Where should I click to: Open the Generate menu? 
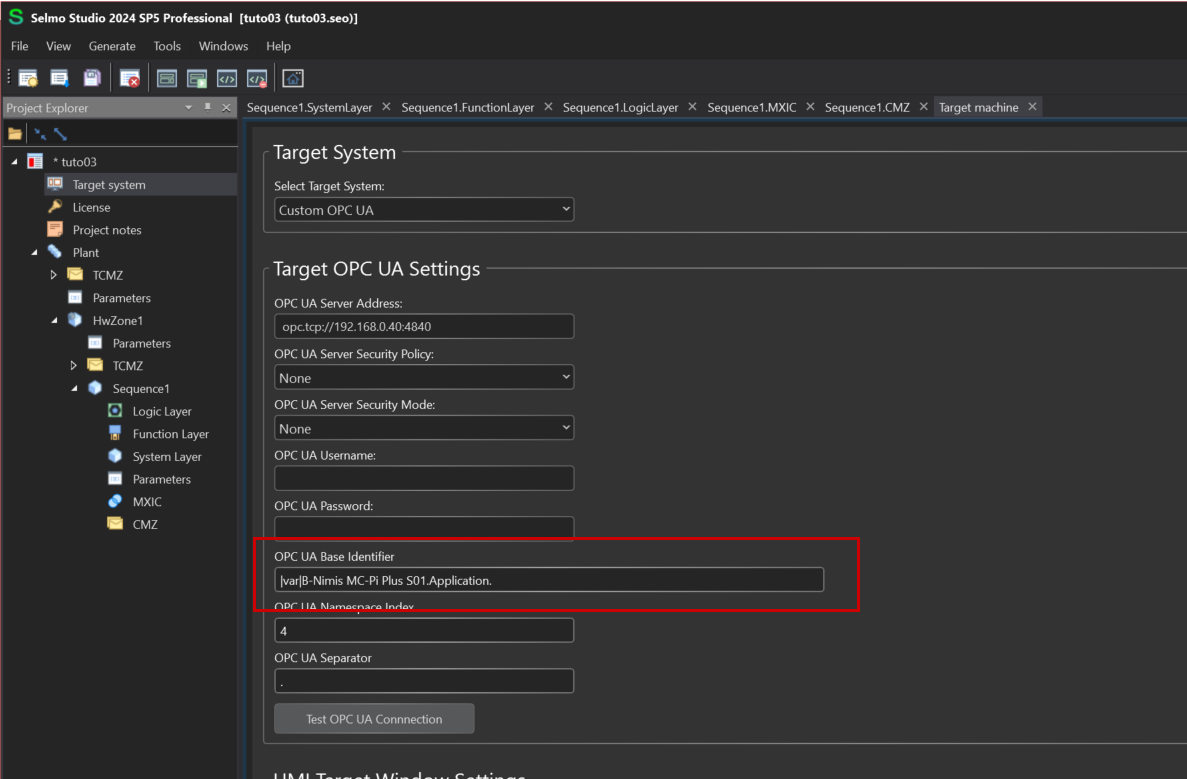point(112,46)
